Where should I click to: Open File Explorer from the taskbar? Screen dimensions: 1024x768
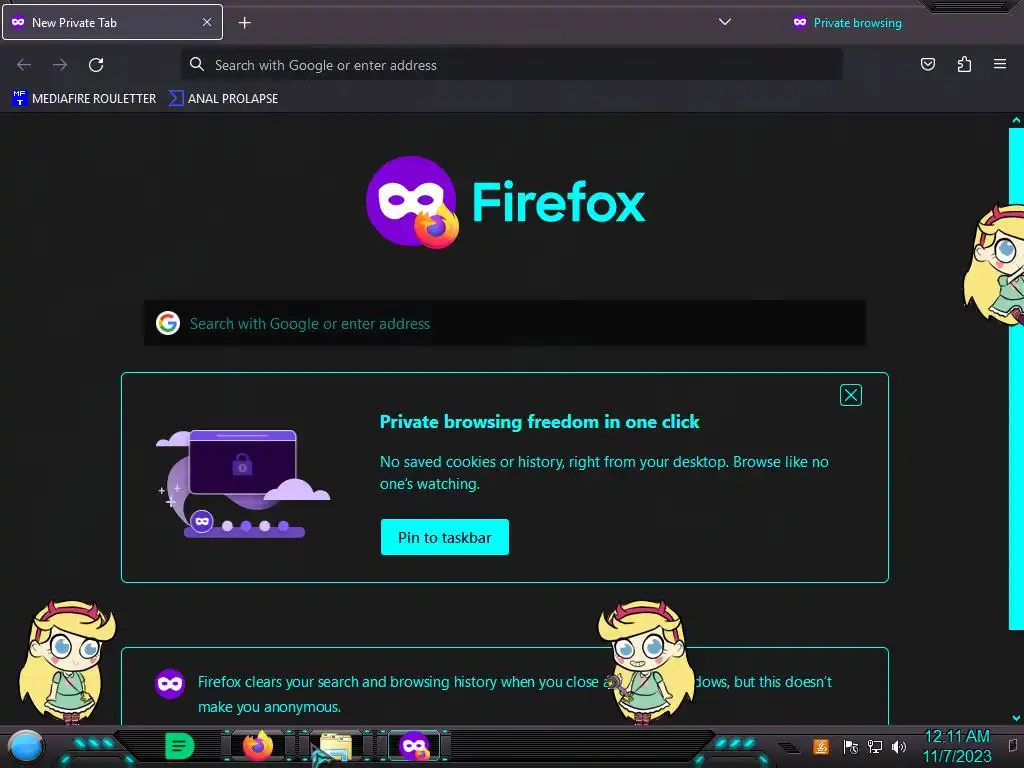(x=336, y=747)
